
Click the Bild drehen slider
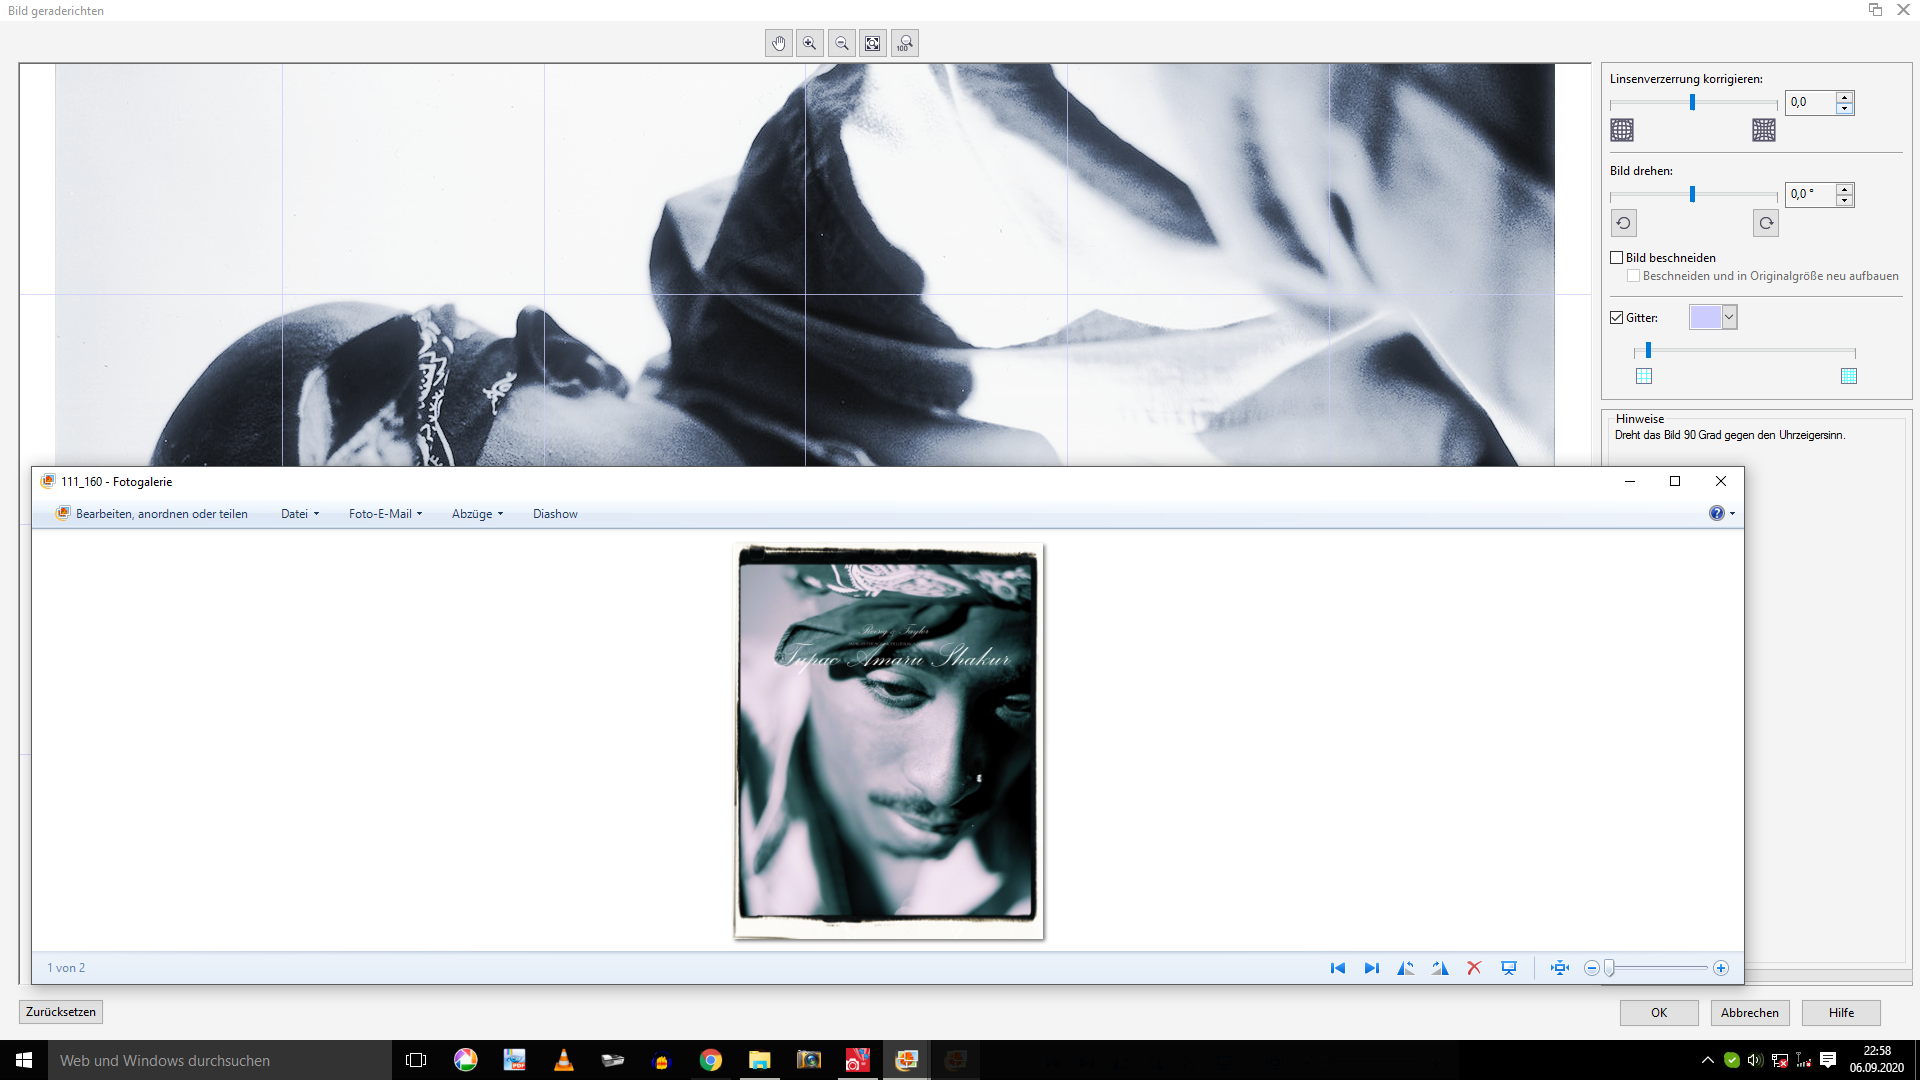click(1693, 195)
